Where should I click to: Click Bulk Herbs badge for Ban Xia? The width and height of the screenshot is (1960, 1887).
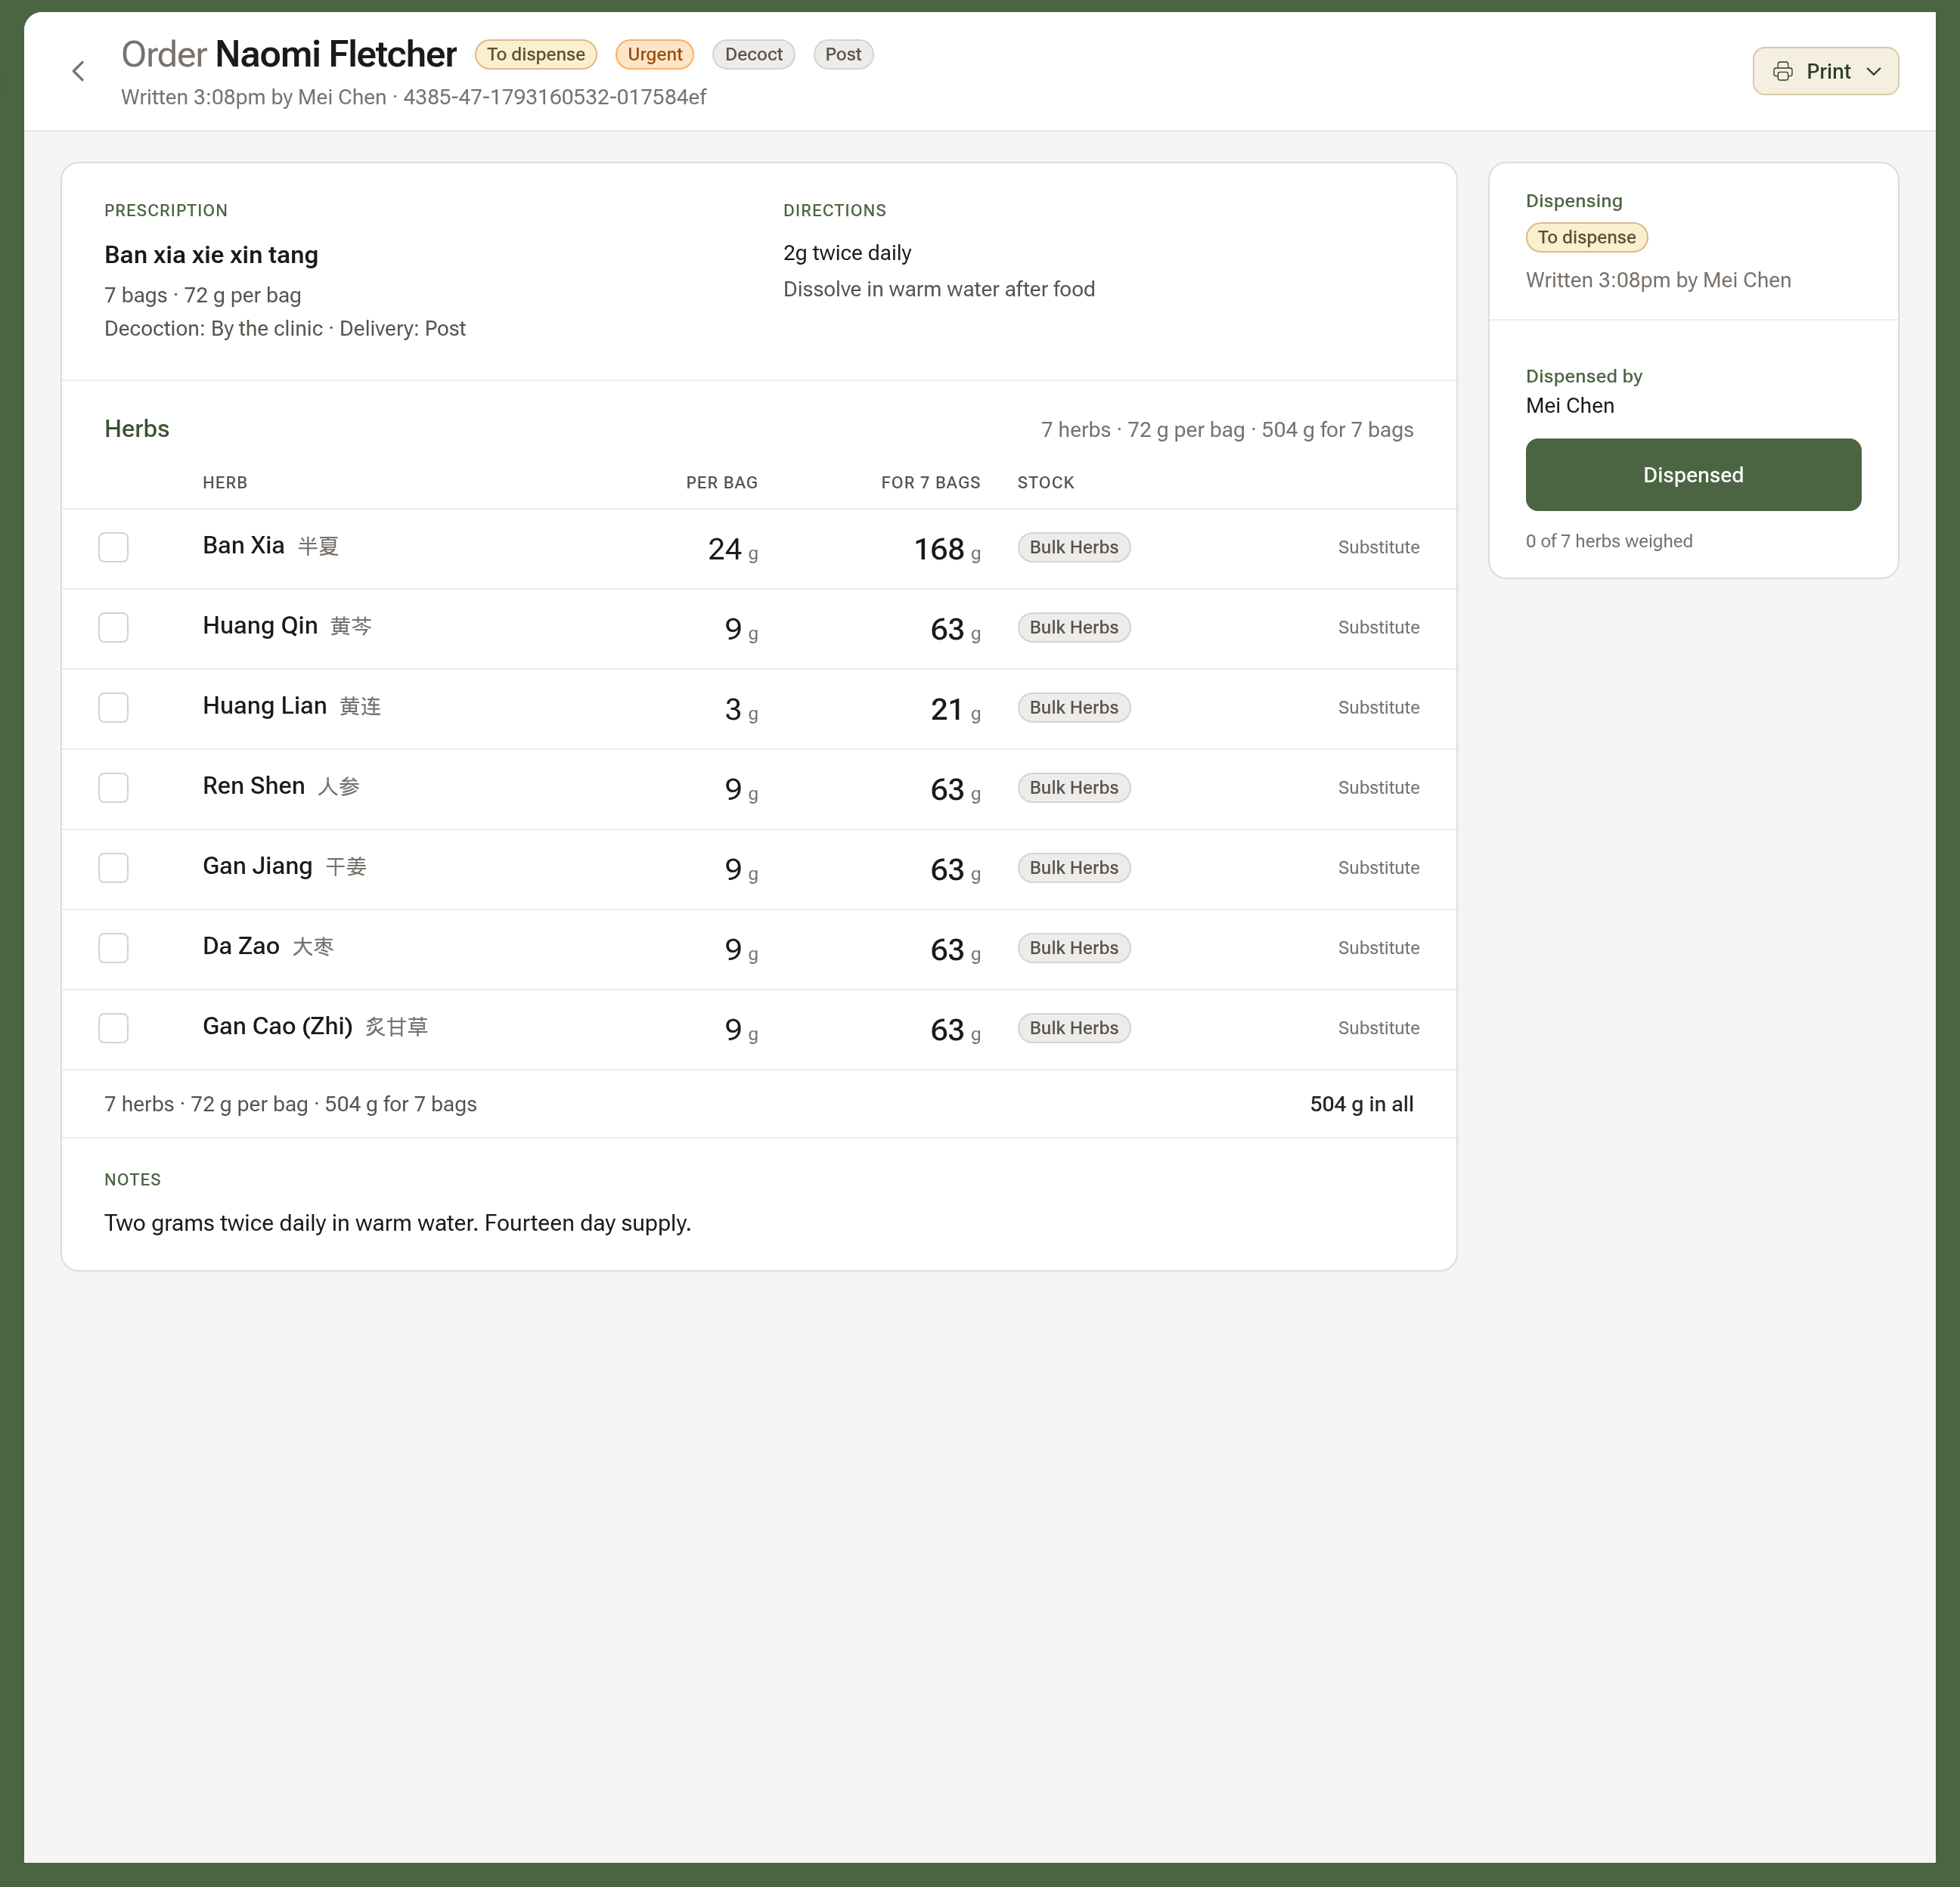(1074, 547)
